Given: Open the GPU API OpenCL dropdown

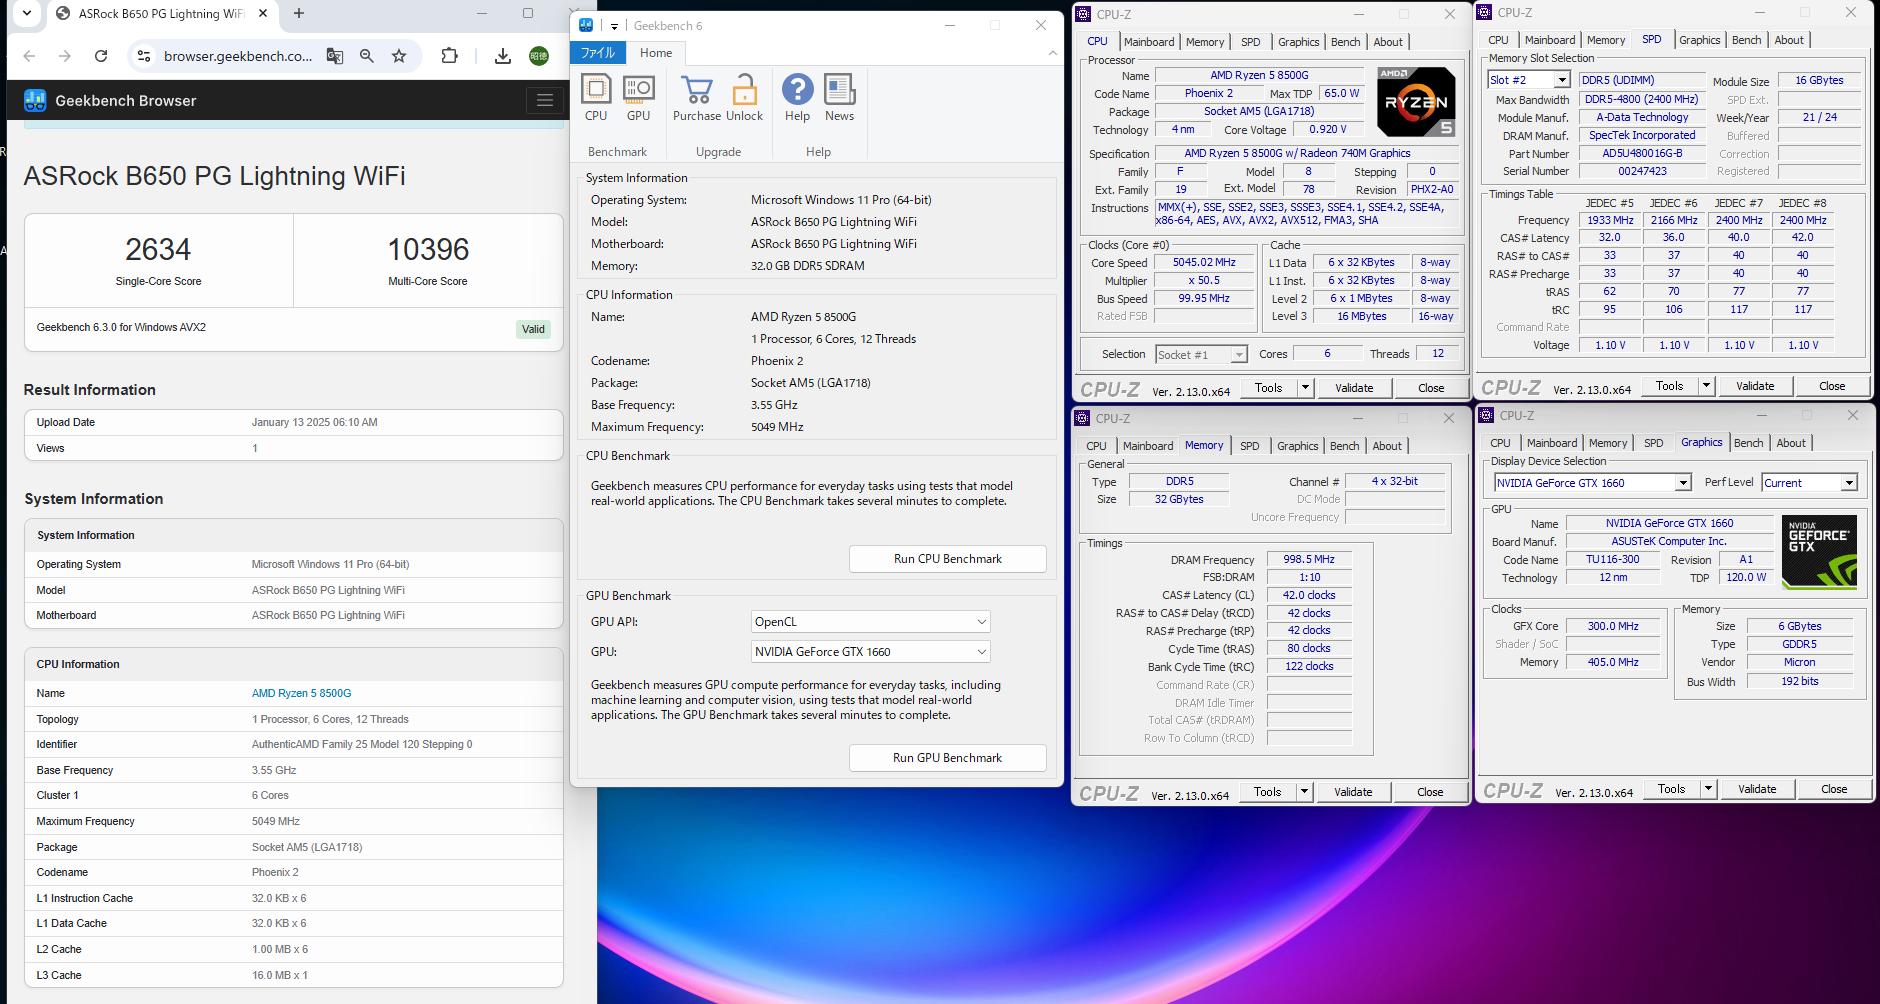Looking at the screenshot, I should pyautogui.click(x=871, y=622).
